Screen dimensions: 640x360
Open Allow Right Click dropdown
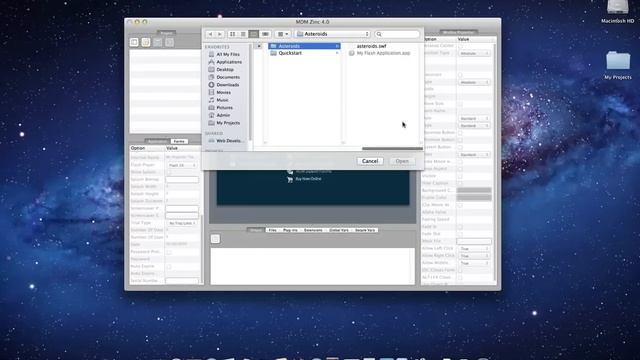[474, 256]
